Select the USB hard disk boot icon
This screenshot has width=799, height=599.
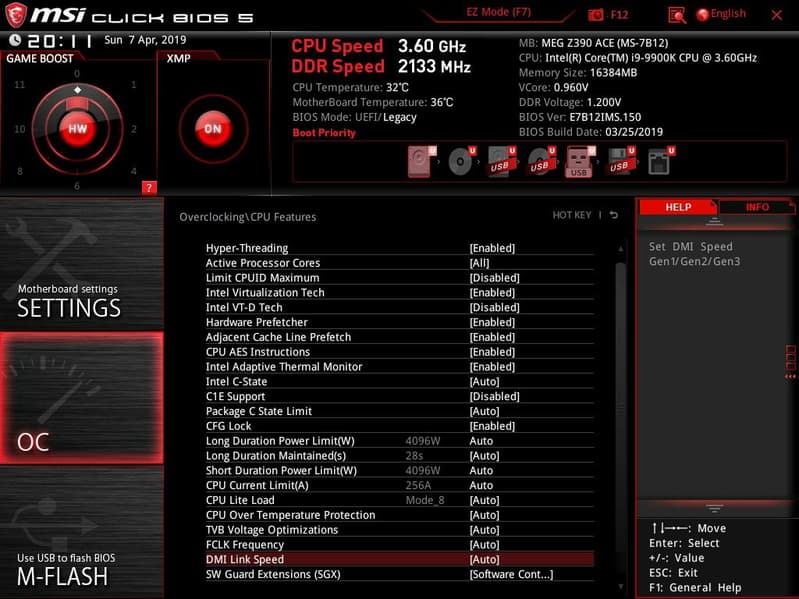coord(501,161)
